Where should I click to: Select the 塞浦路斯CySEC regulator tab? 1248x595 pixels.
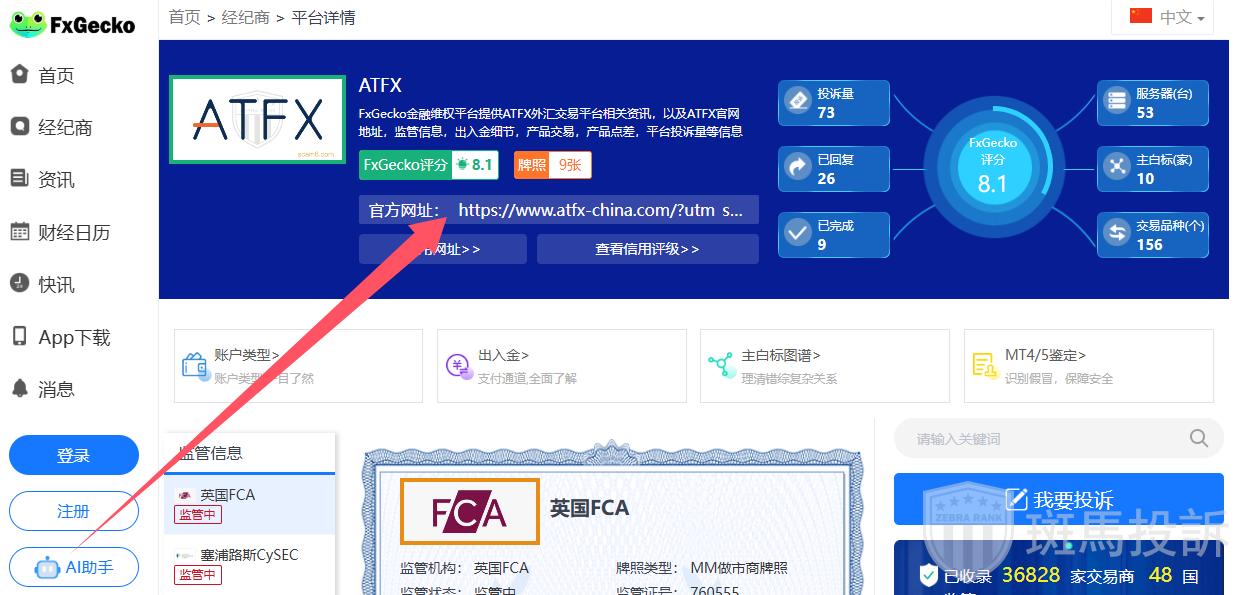(249, 564)
